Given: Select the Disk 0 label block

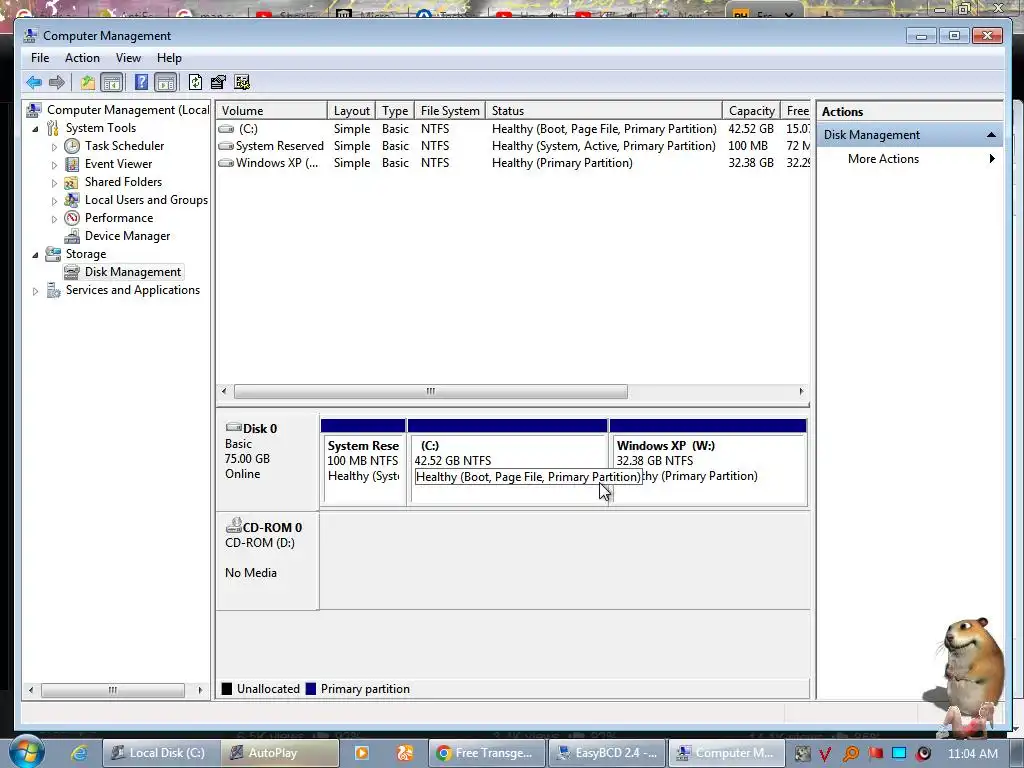Looking at the screenshot, I should 268,461.
